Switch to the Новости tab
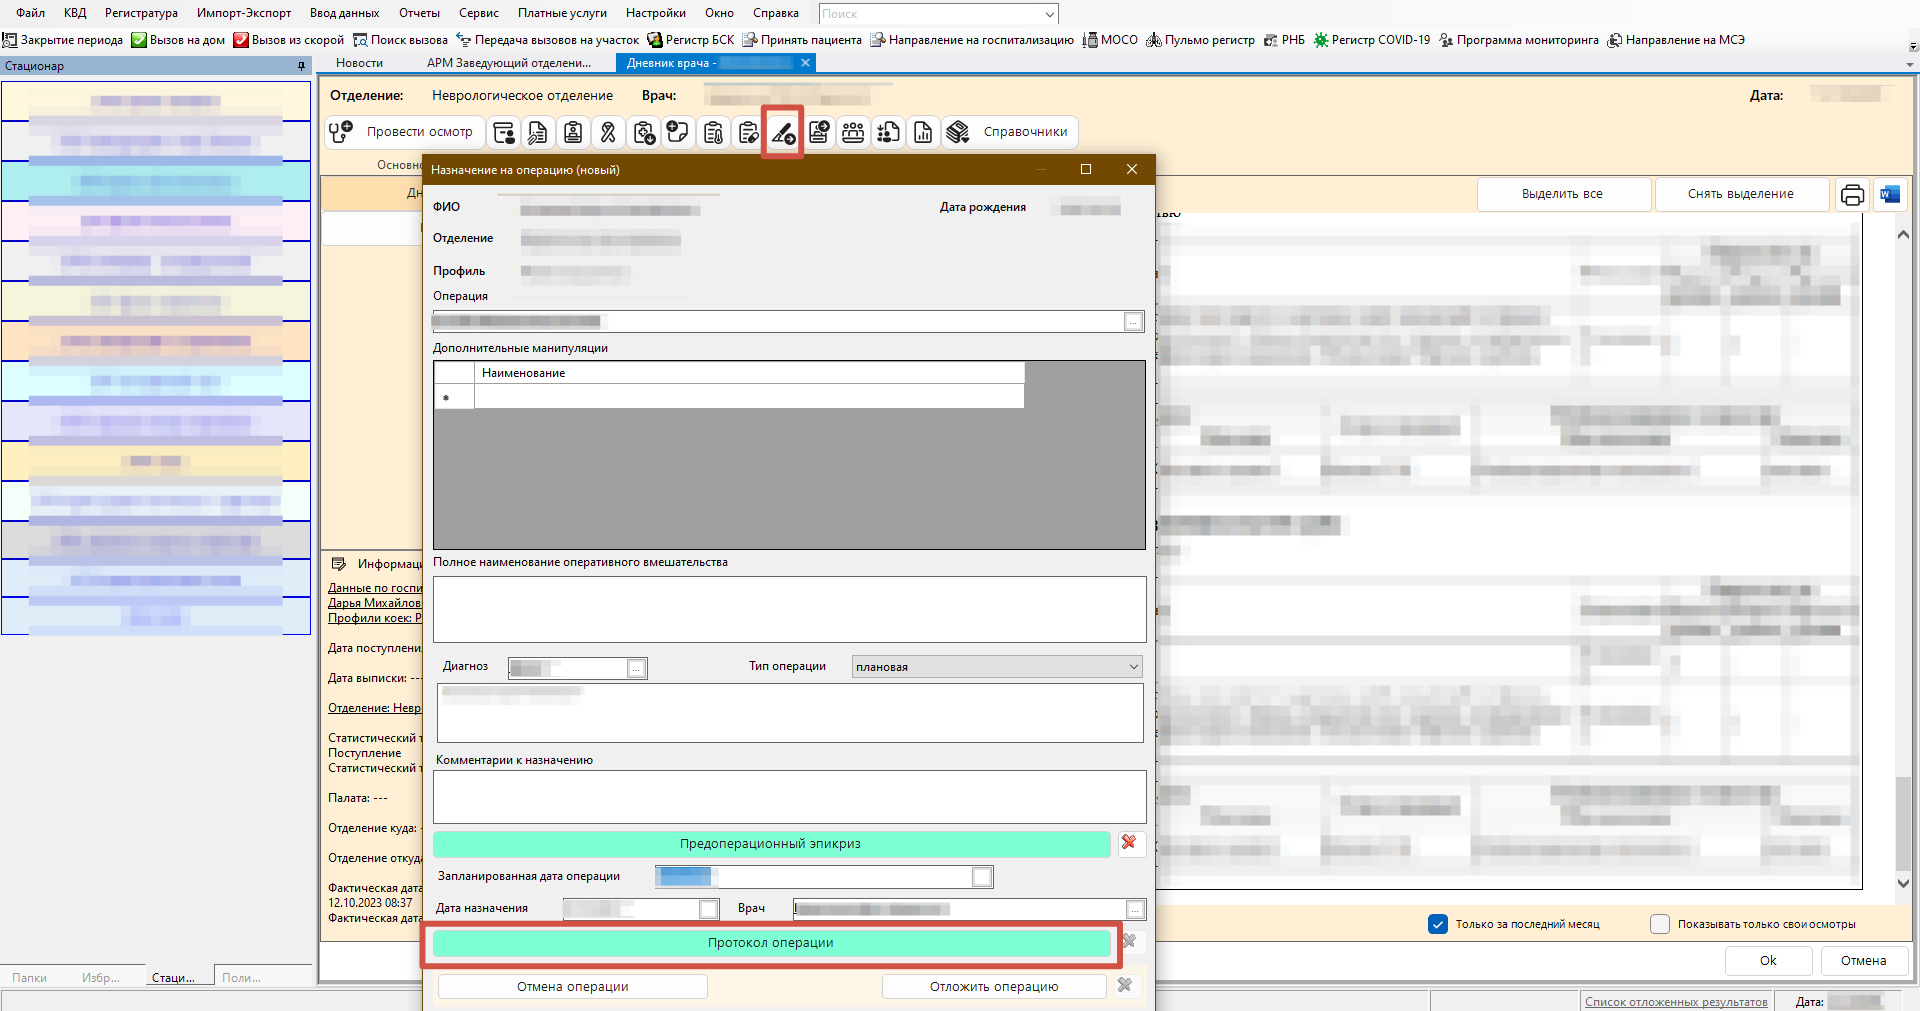1920x1011 pixels. 359,63
